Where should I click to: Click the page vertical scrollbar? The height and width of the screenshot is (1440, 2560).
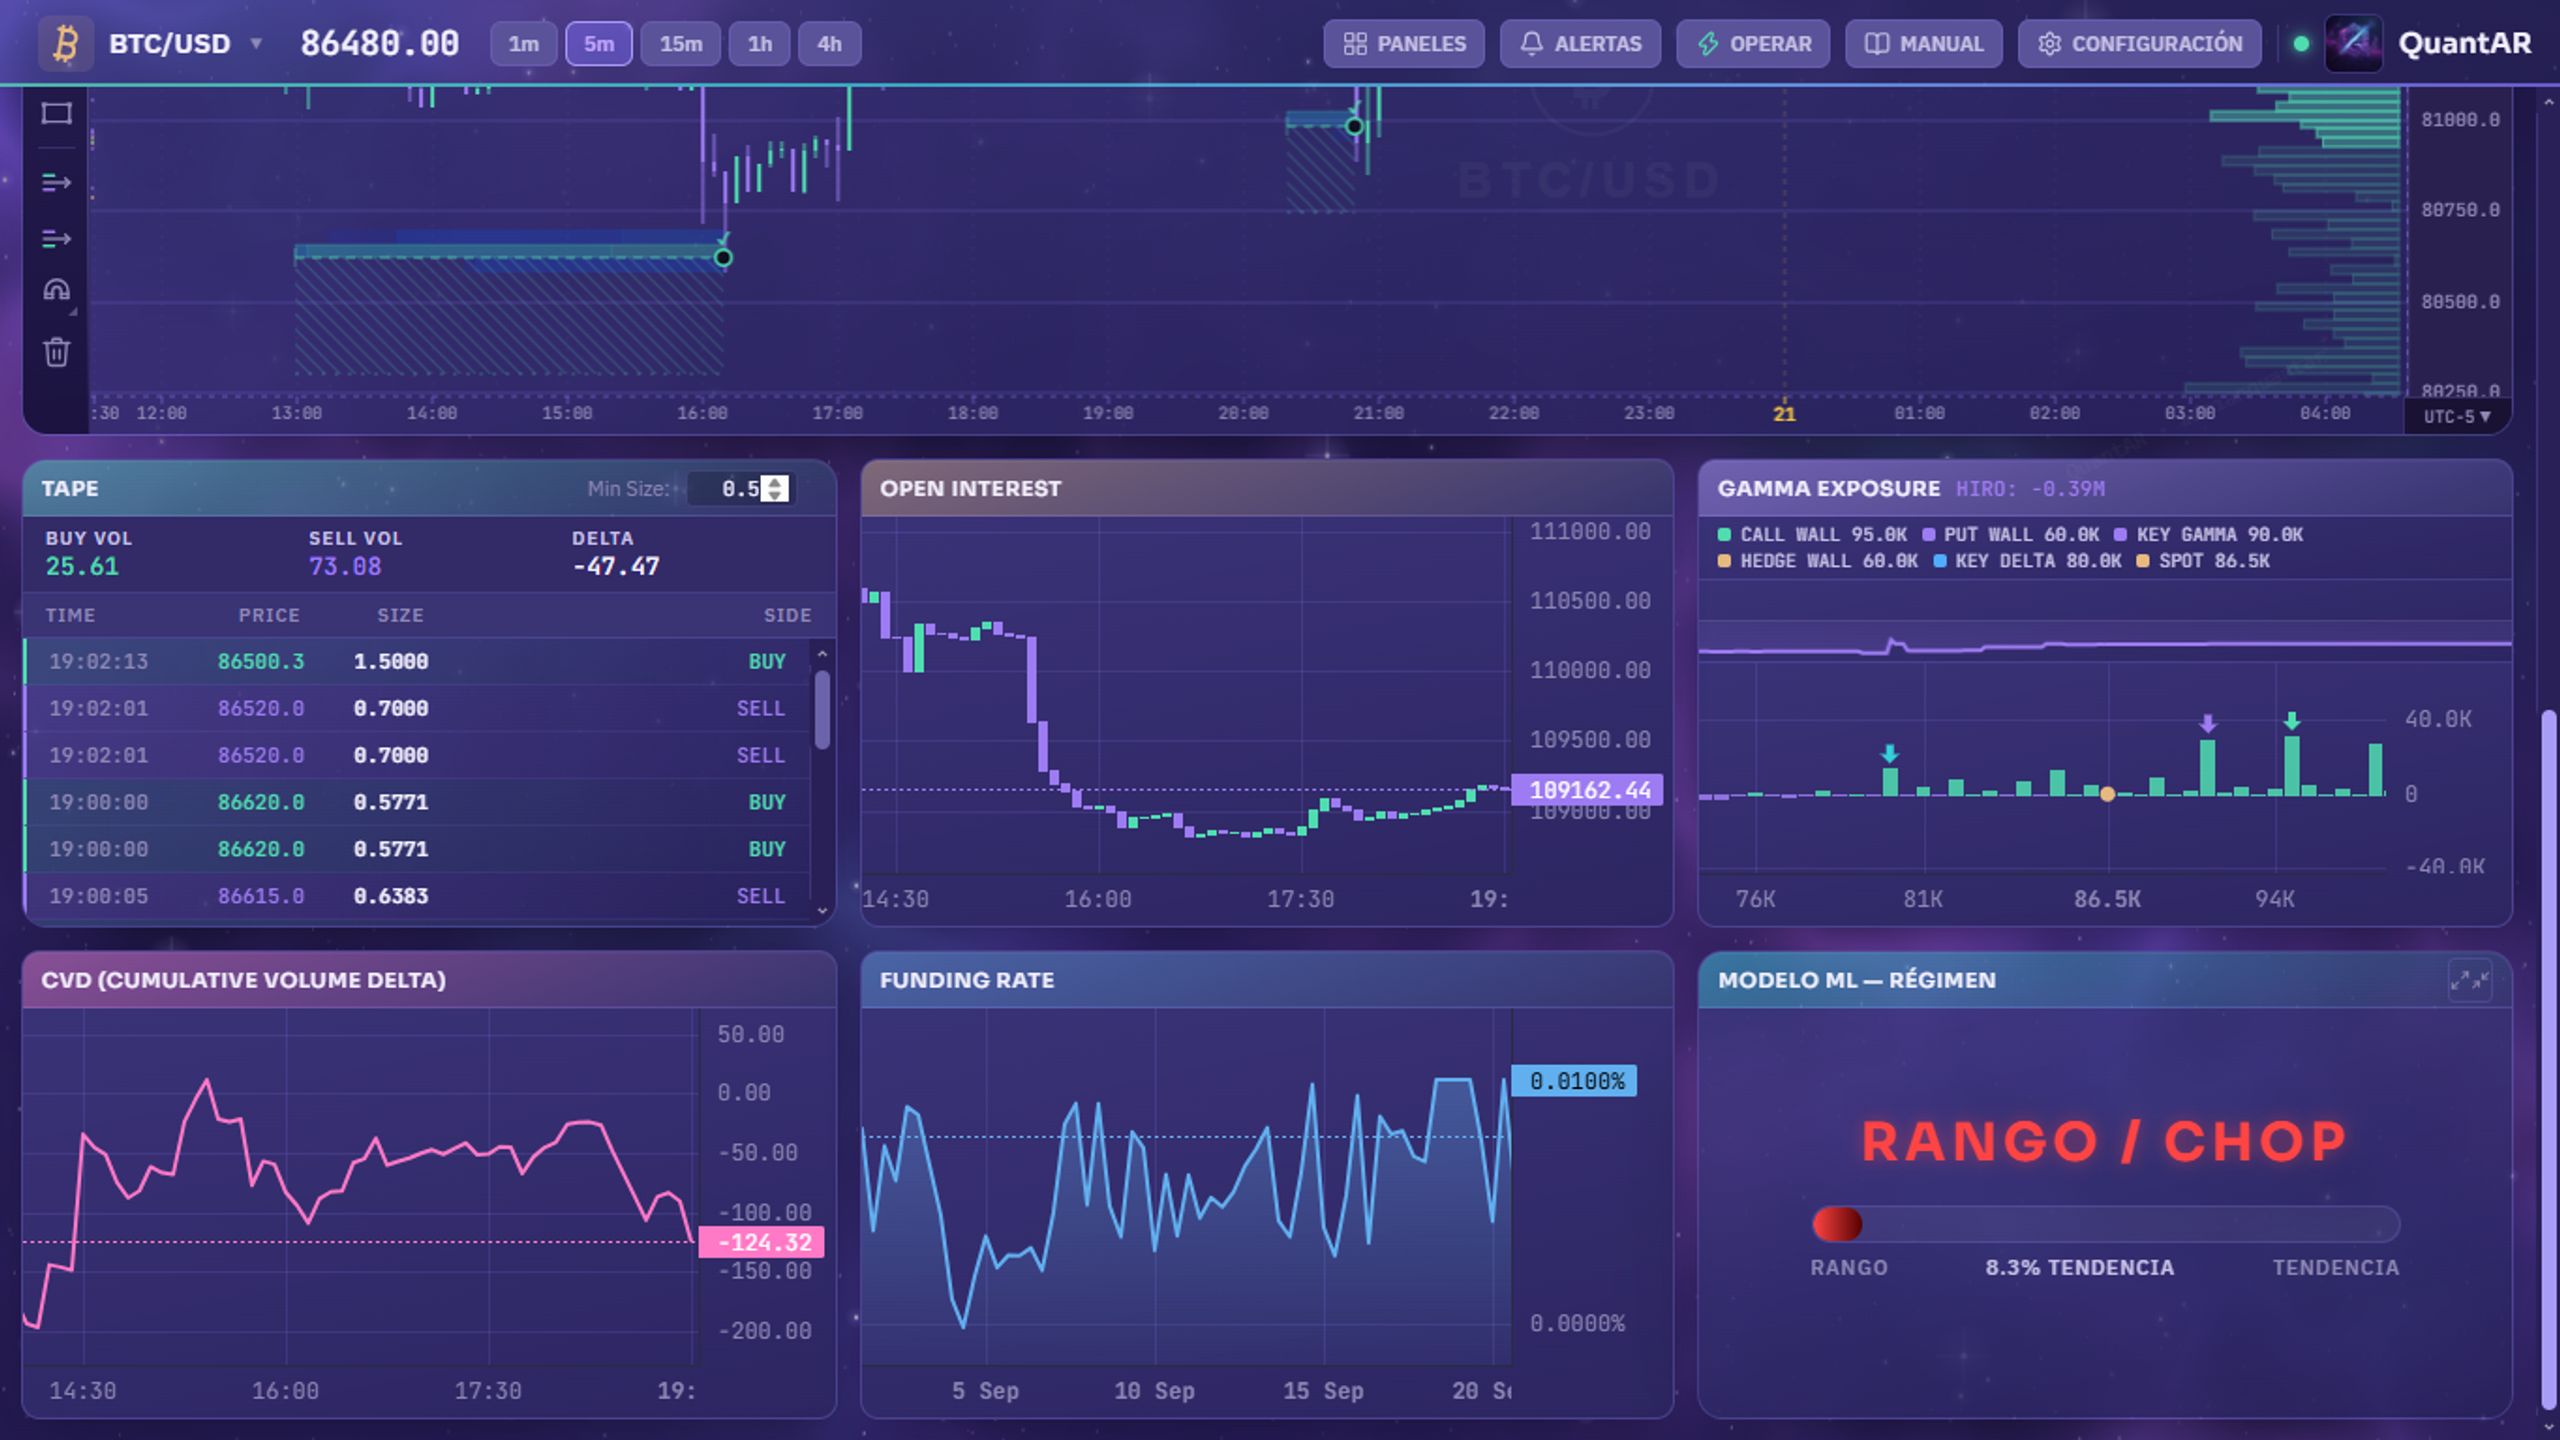[x=2548, y=1060]
